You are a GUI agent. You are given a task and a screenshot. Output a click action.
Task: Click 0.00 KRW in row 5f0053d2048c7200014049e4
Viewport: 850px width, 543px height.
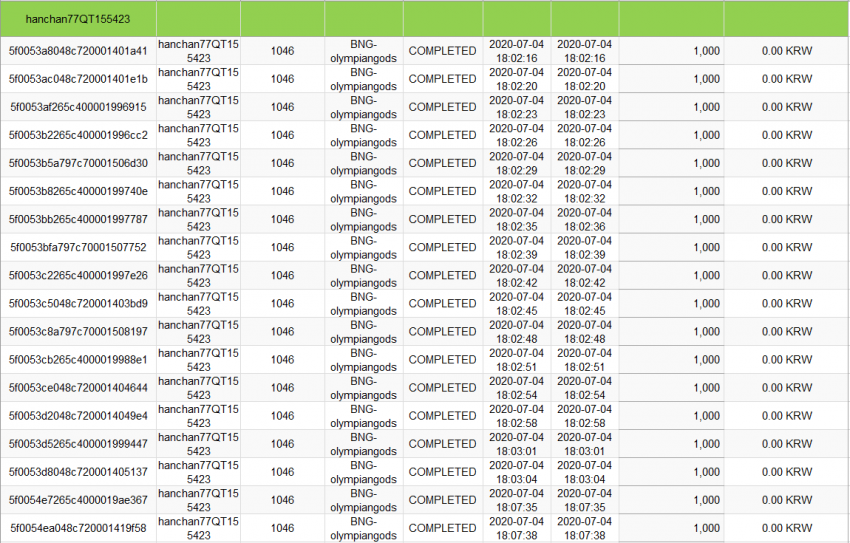coord(787,416)
